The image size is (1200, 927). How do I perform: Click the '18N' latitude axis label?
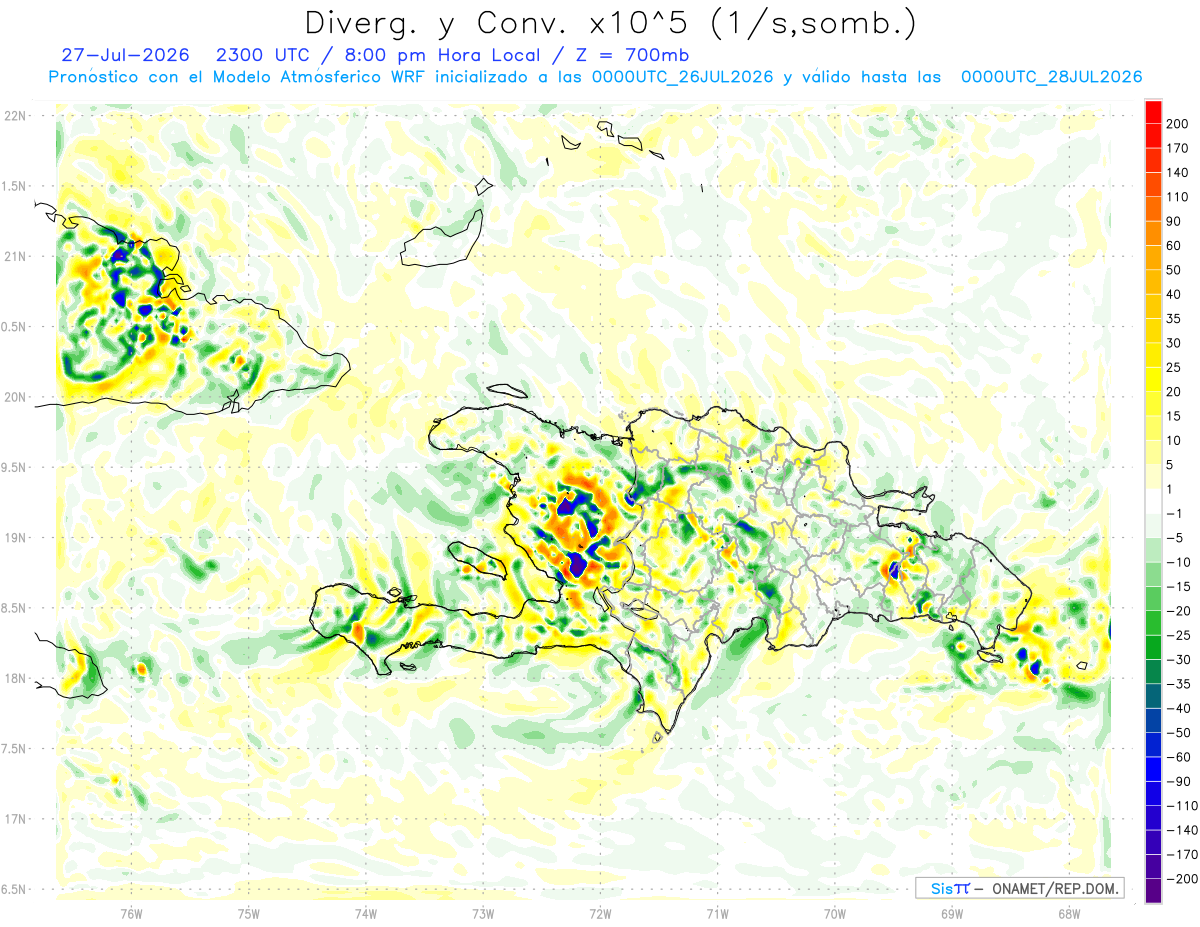point(15,679)
